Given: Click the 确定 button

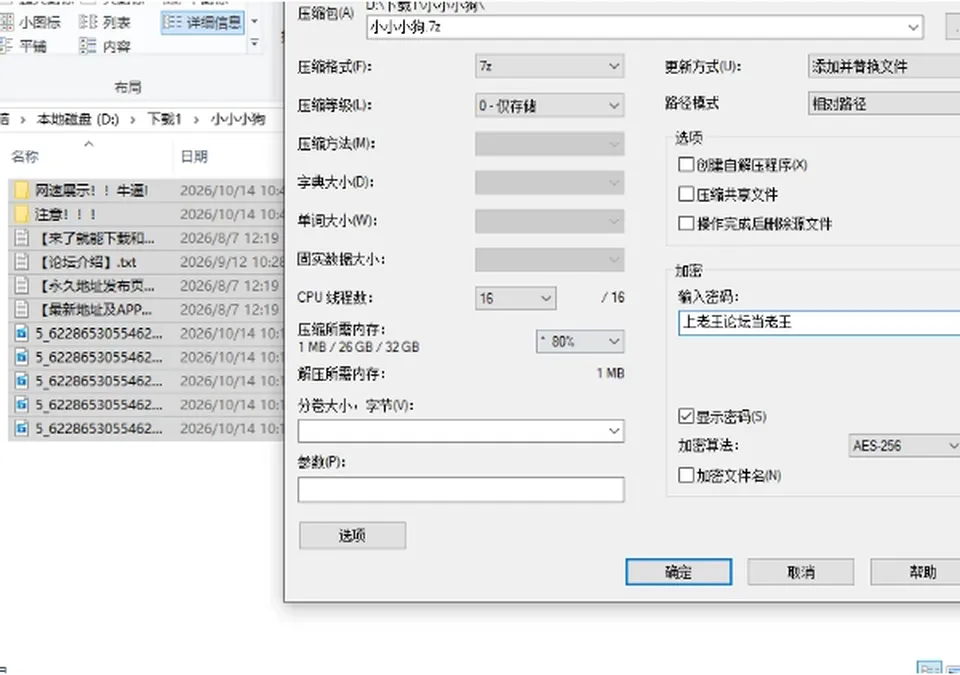Looking at the screenshot, I should 678,571.
